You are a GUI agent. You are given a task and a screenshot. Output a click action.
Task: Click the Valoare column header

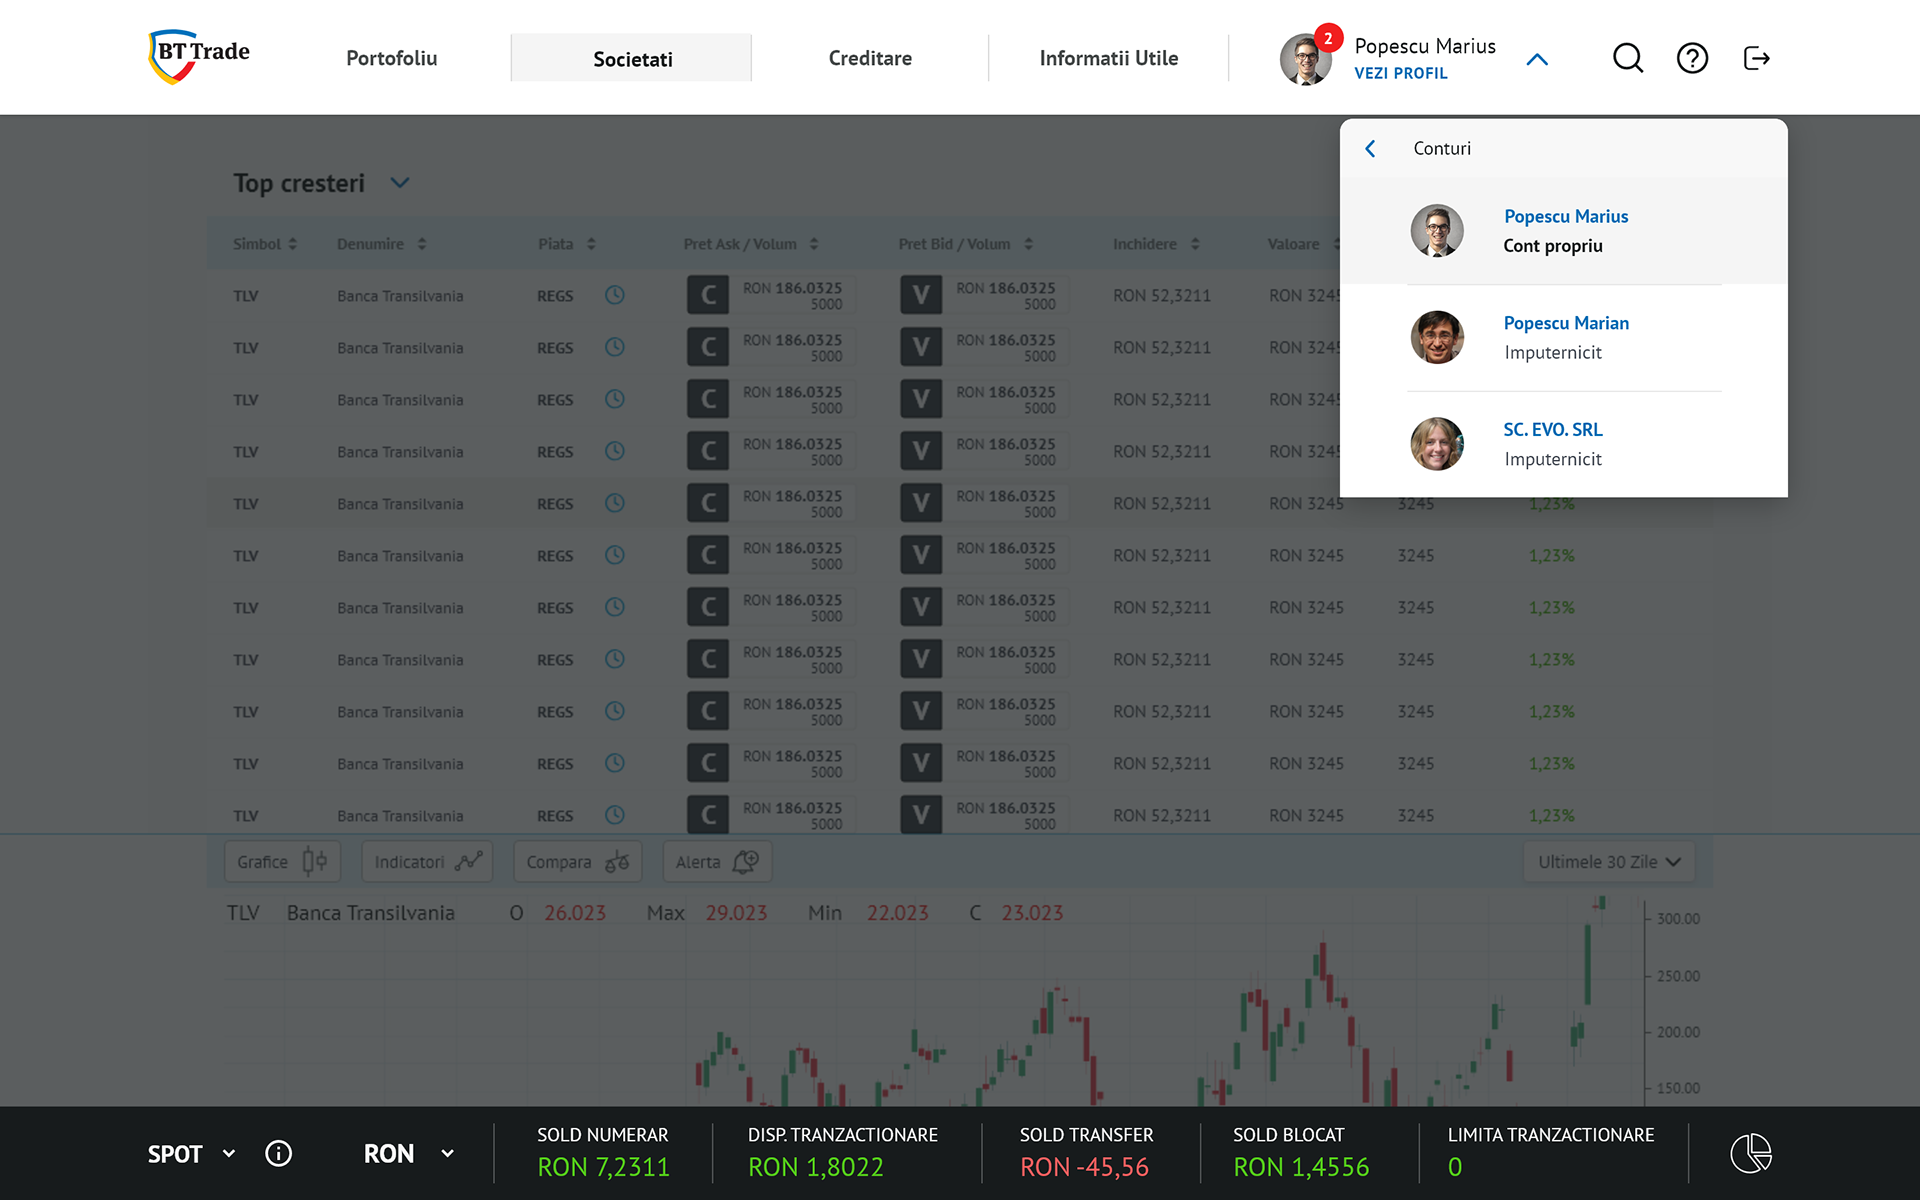point(1293,244)
